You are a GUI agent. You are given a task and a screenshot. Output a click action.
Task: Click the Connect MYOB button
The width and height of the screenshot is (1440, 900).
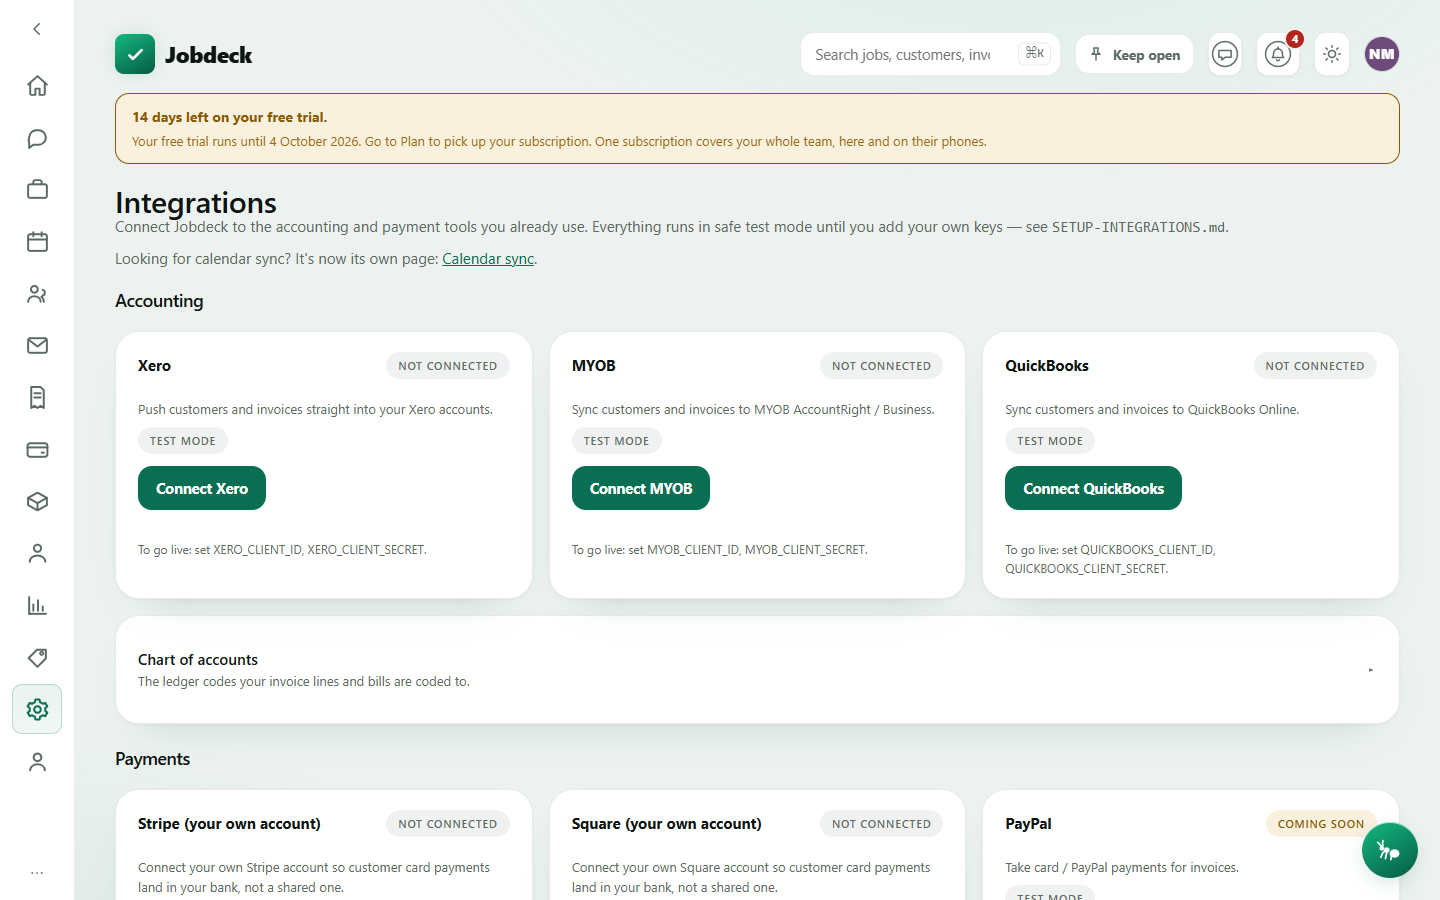coord(641,488)
